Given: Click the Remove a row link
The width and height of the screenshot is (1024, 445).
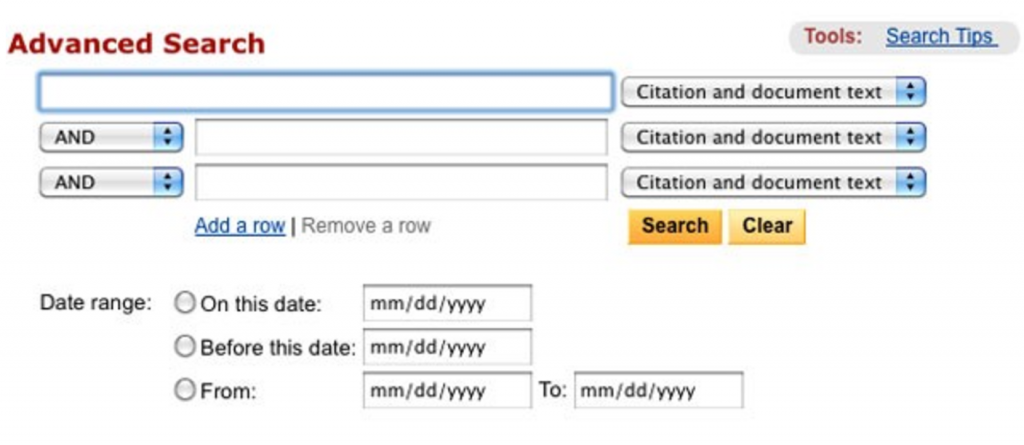Looking at the screenshot, I should coord(366,226).
